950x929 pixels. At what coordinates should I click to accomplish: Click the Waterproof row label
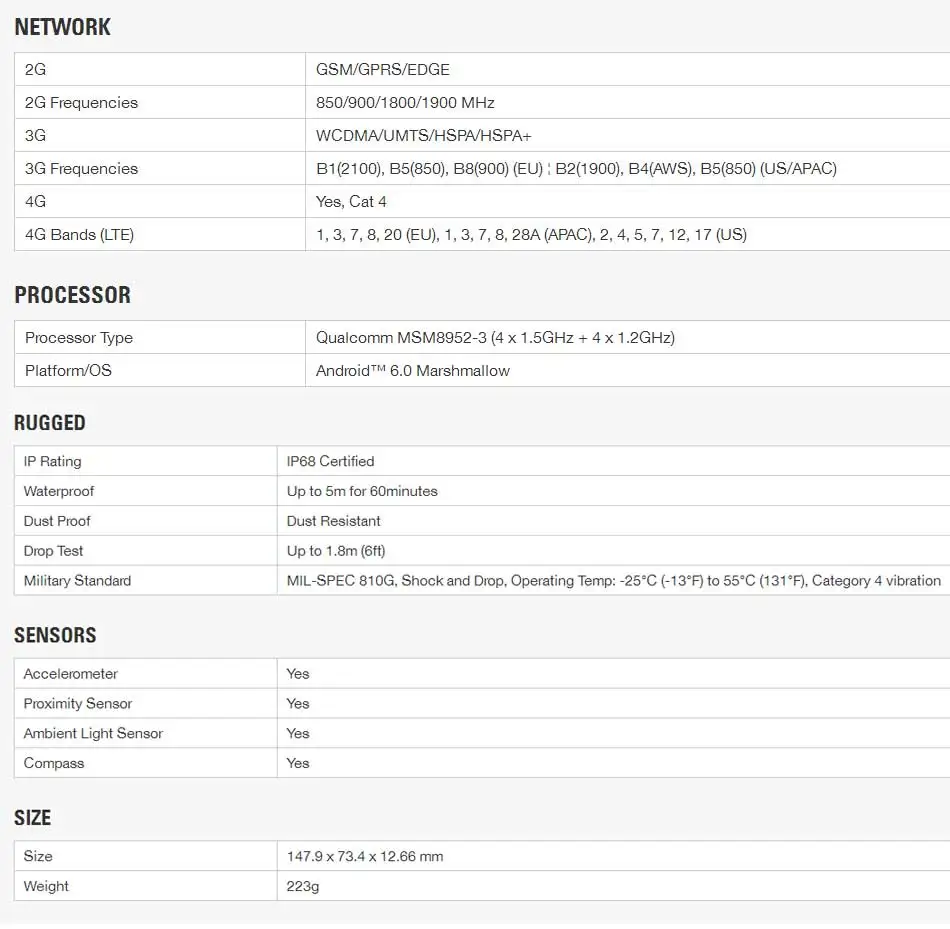(x=59, y=491)
